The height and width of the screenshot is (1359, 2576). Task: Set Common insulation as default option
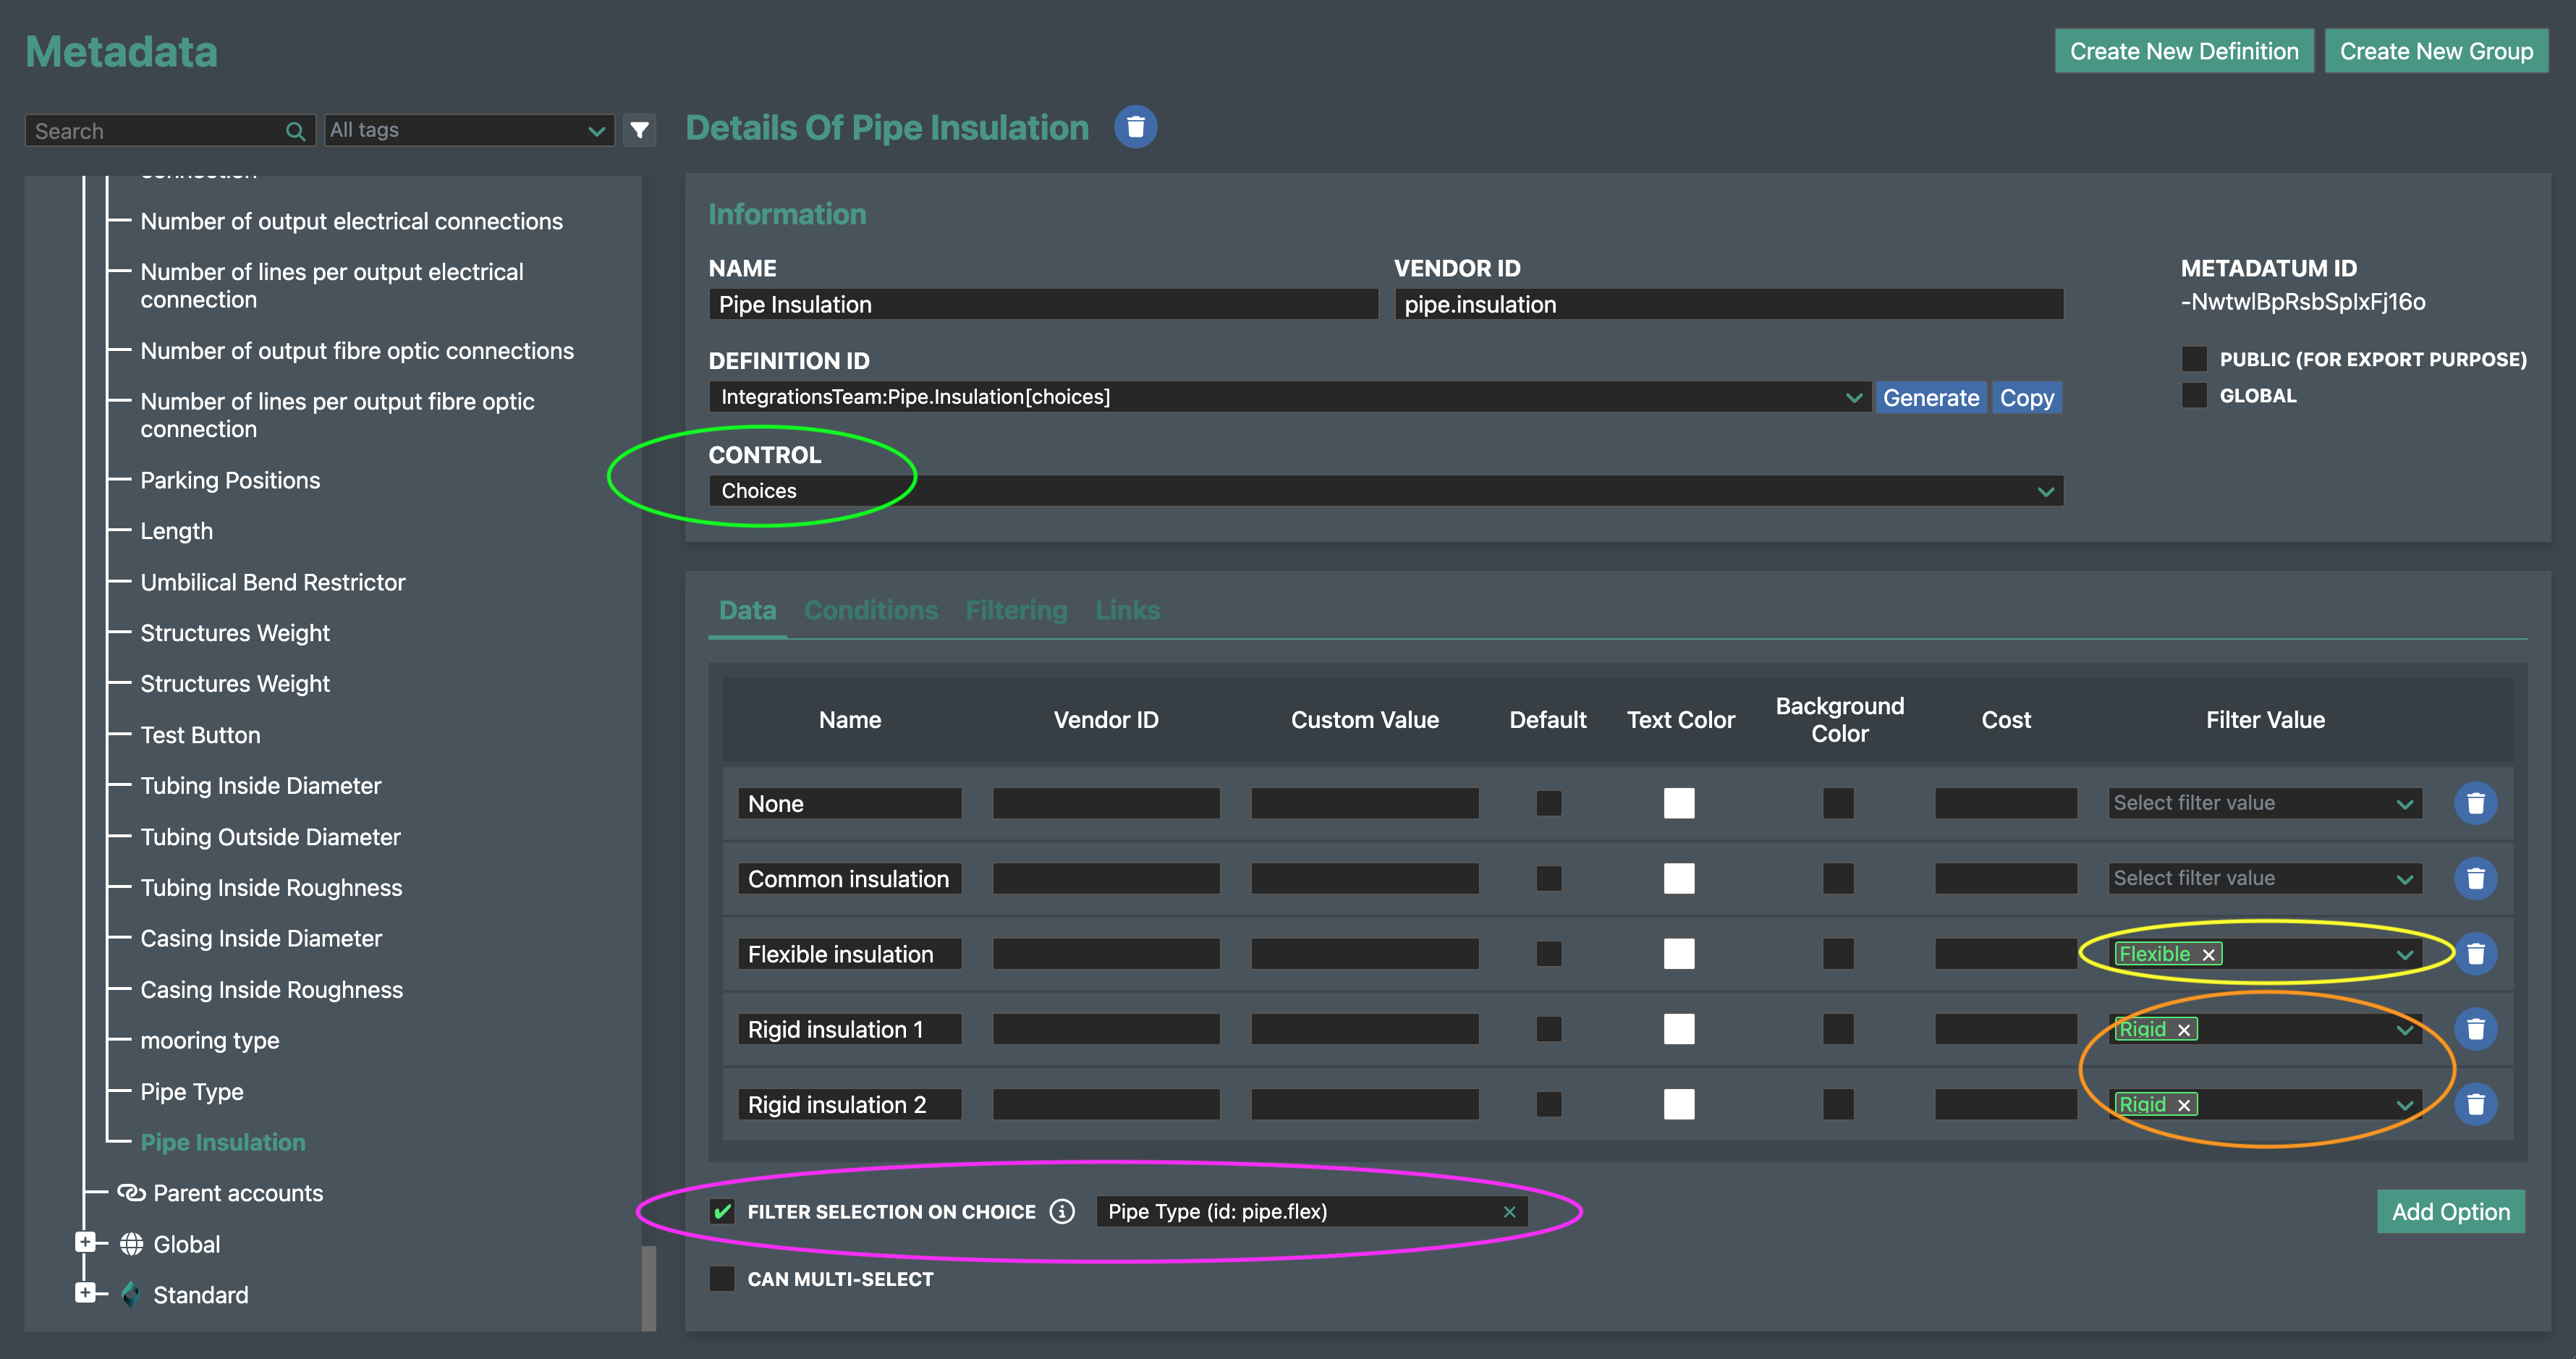1548,878
